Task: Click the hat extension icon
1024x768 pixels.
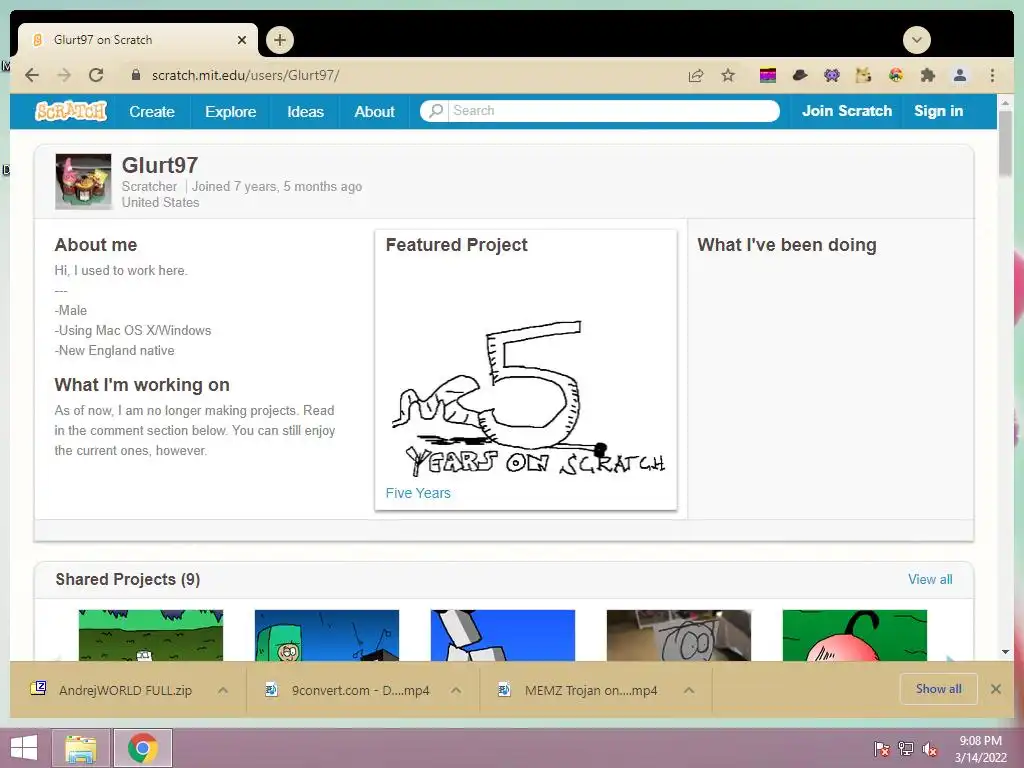Action: coord(800,76)
